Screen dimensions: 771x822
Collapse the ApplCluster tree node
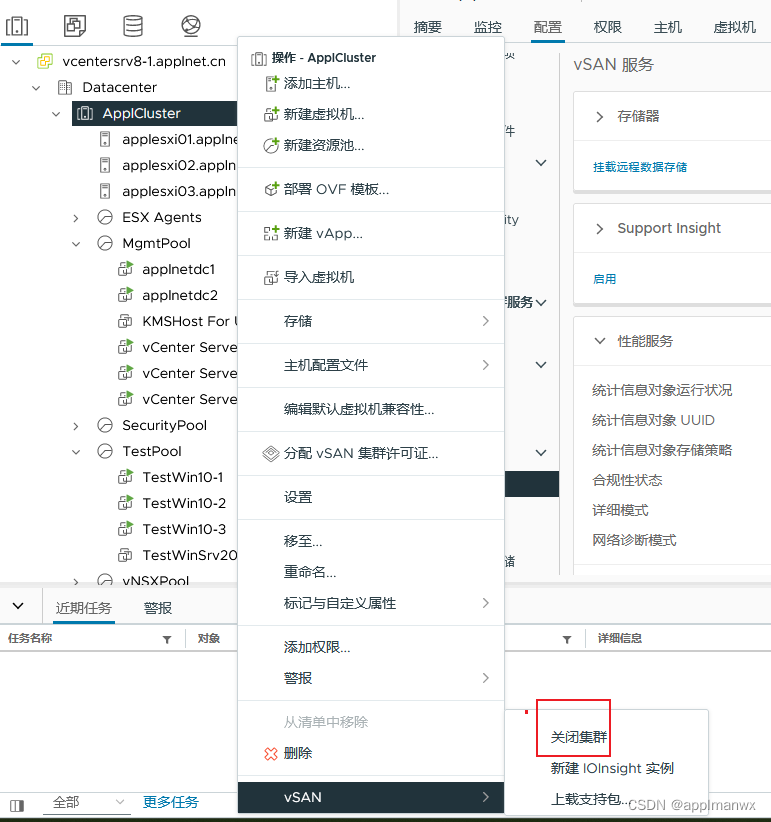[x=56, y=114]
